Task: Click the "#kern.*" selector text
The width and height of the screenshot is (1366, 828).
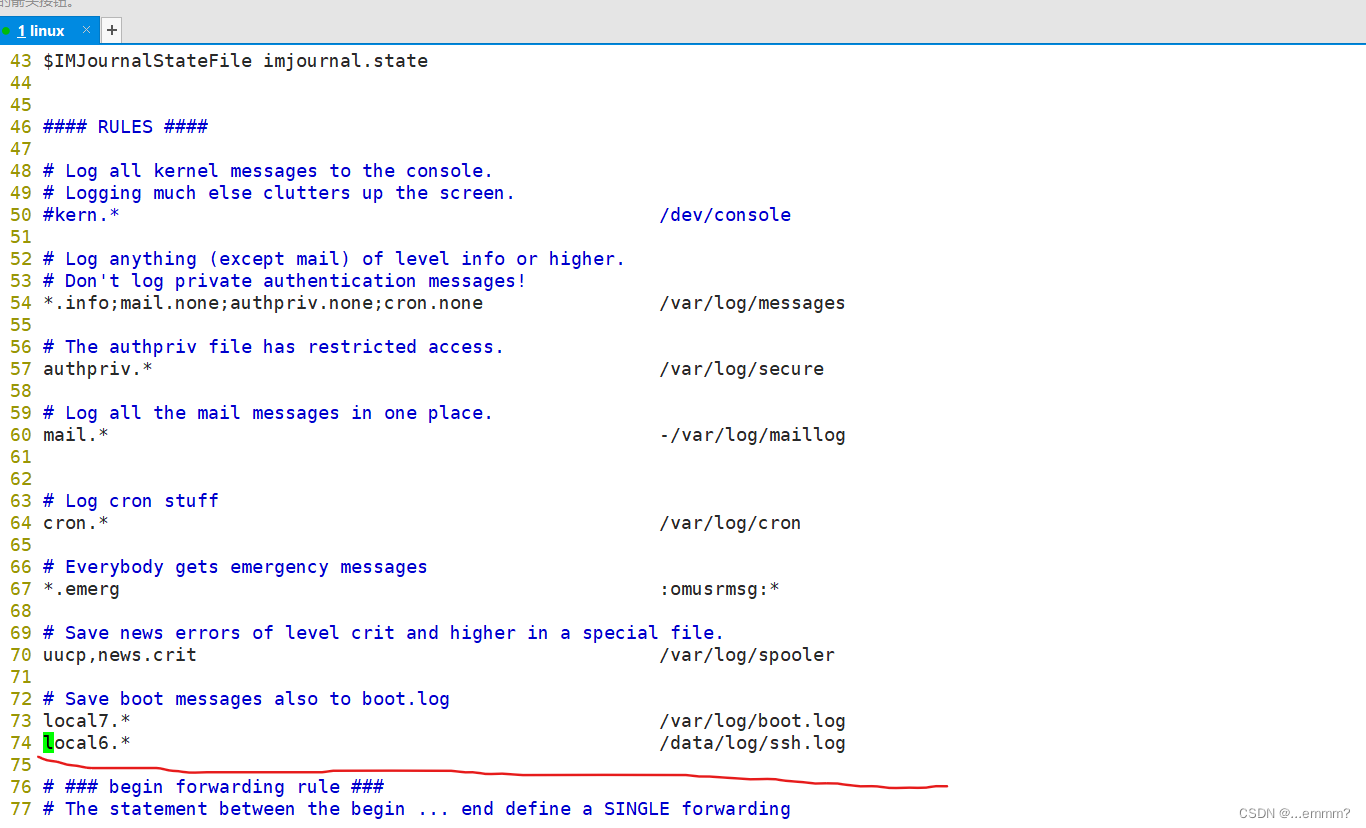Action: (x=81, y=215)
